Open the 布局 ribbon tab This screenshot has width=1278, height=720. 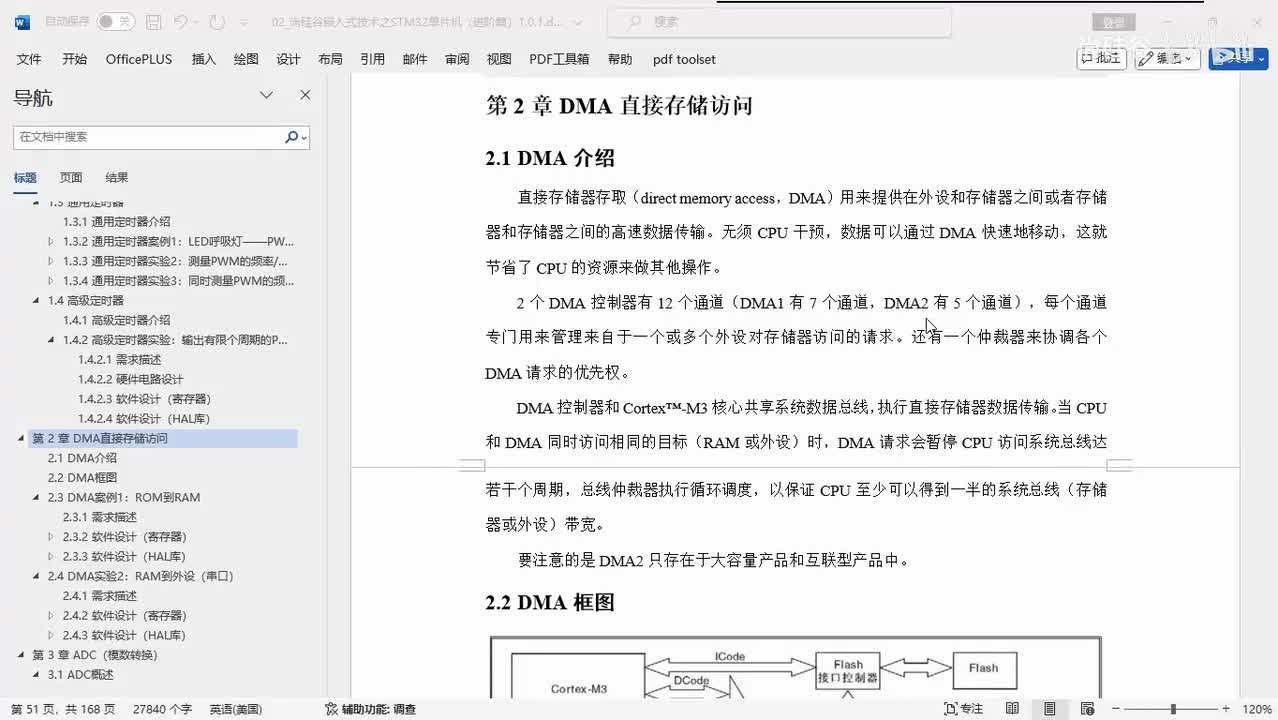tap(330, 59)
